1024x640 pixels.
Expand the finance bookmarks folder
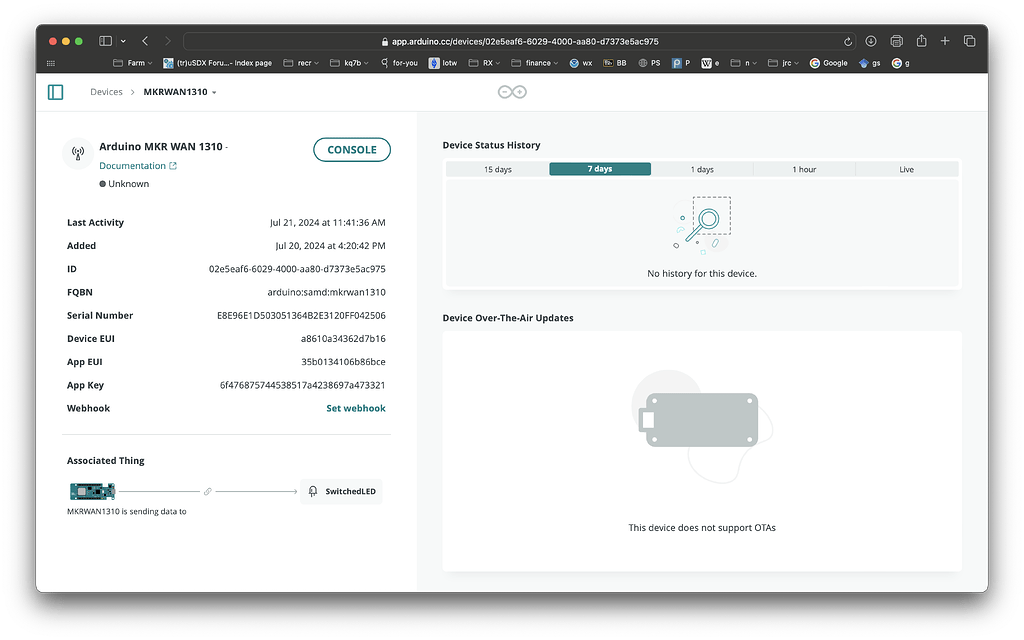tap(534, 63)
